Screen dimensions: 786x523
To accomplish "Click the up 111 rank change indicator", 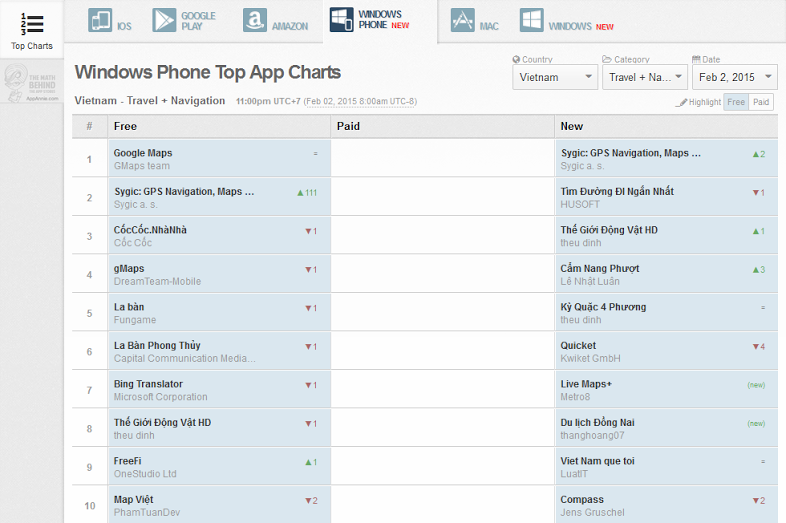I will click(x=307, y=193).
